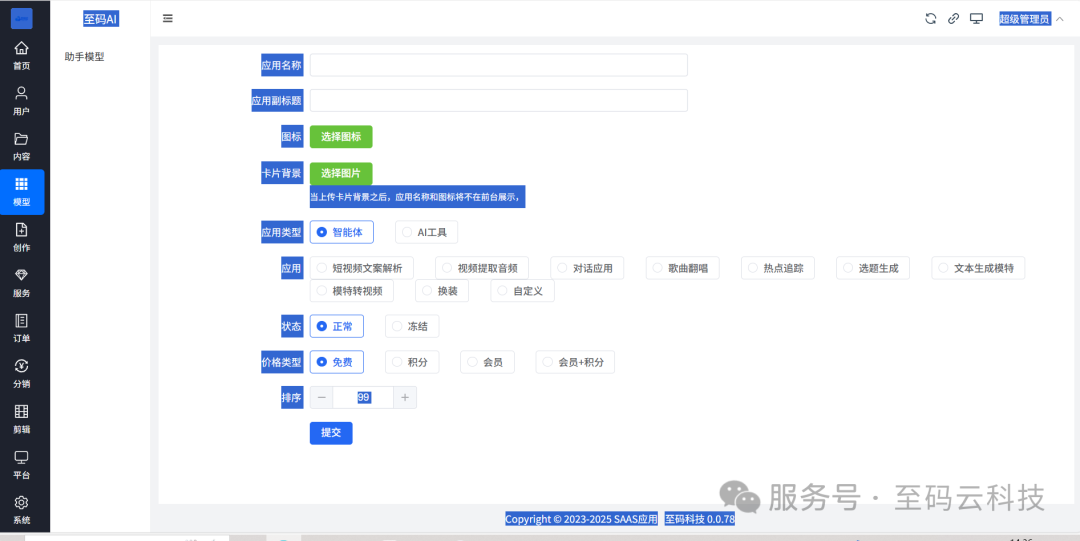The image size is (1080, 541).
Task: Expand the 超级管理员 account dropdown
Action: click(x=1031, y=19)
